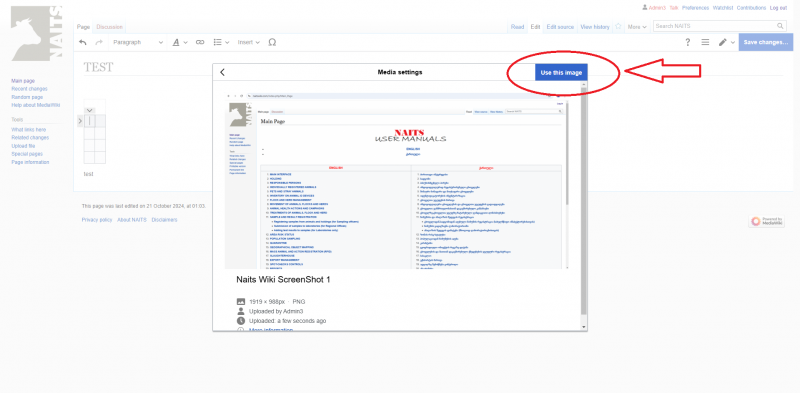Image resolution: width=800 pixels, height=393 pixels.
Task: Open the Talk link at top
Action: [674, 8]
